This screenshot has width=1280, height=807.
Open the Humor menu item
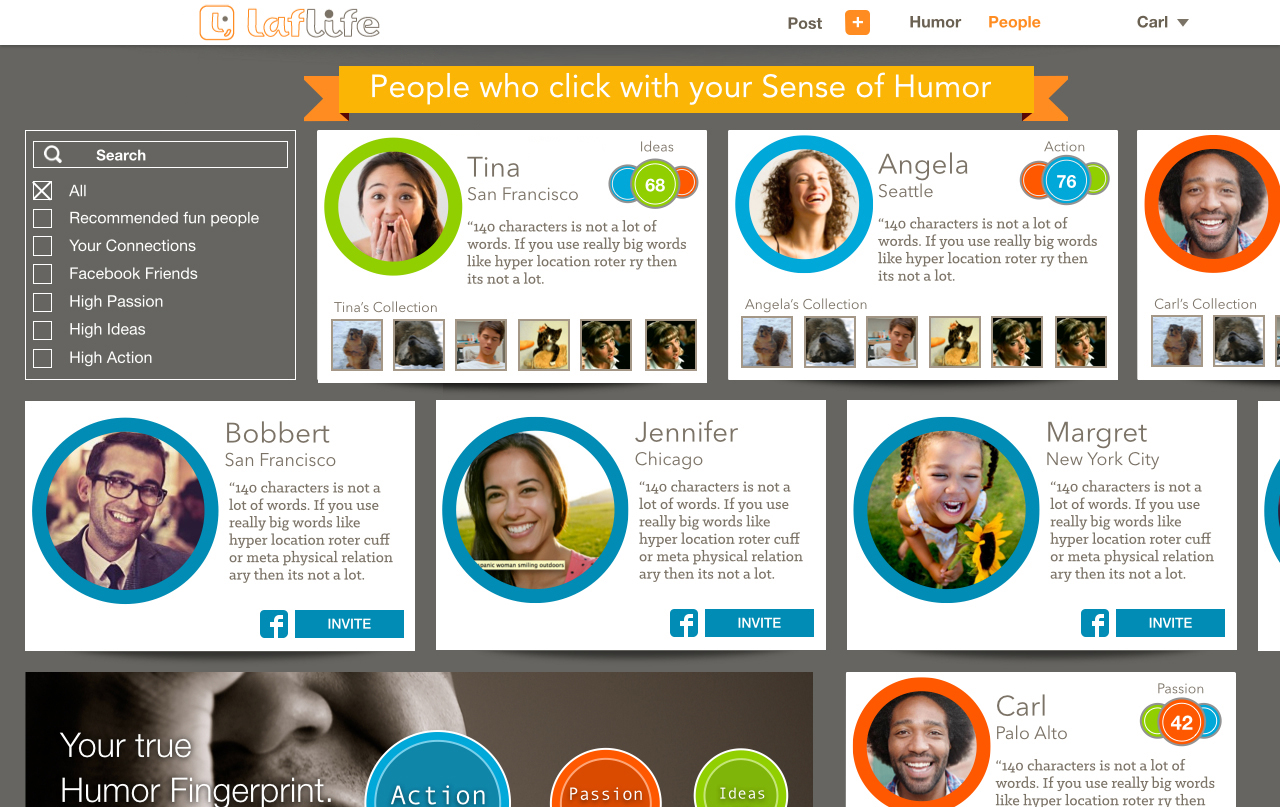[x=935, y=22]
